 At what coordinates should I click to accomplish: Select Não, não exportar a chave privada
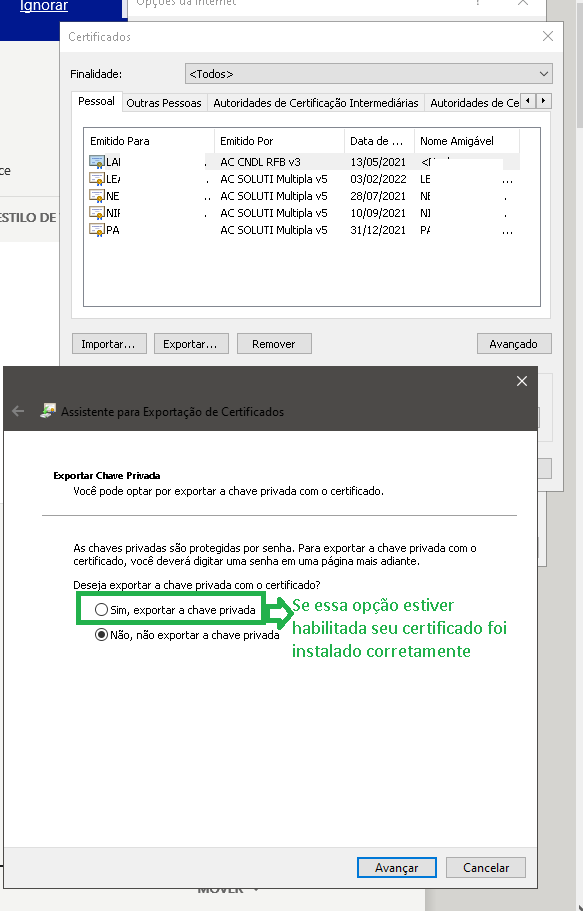(102, 634)
